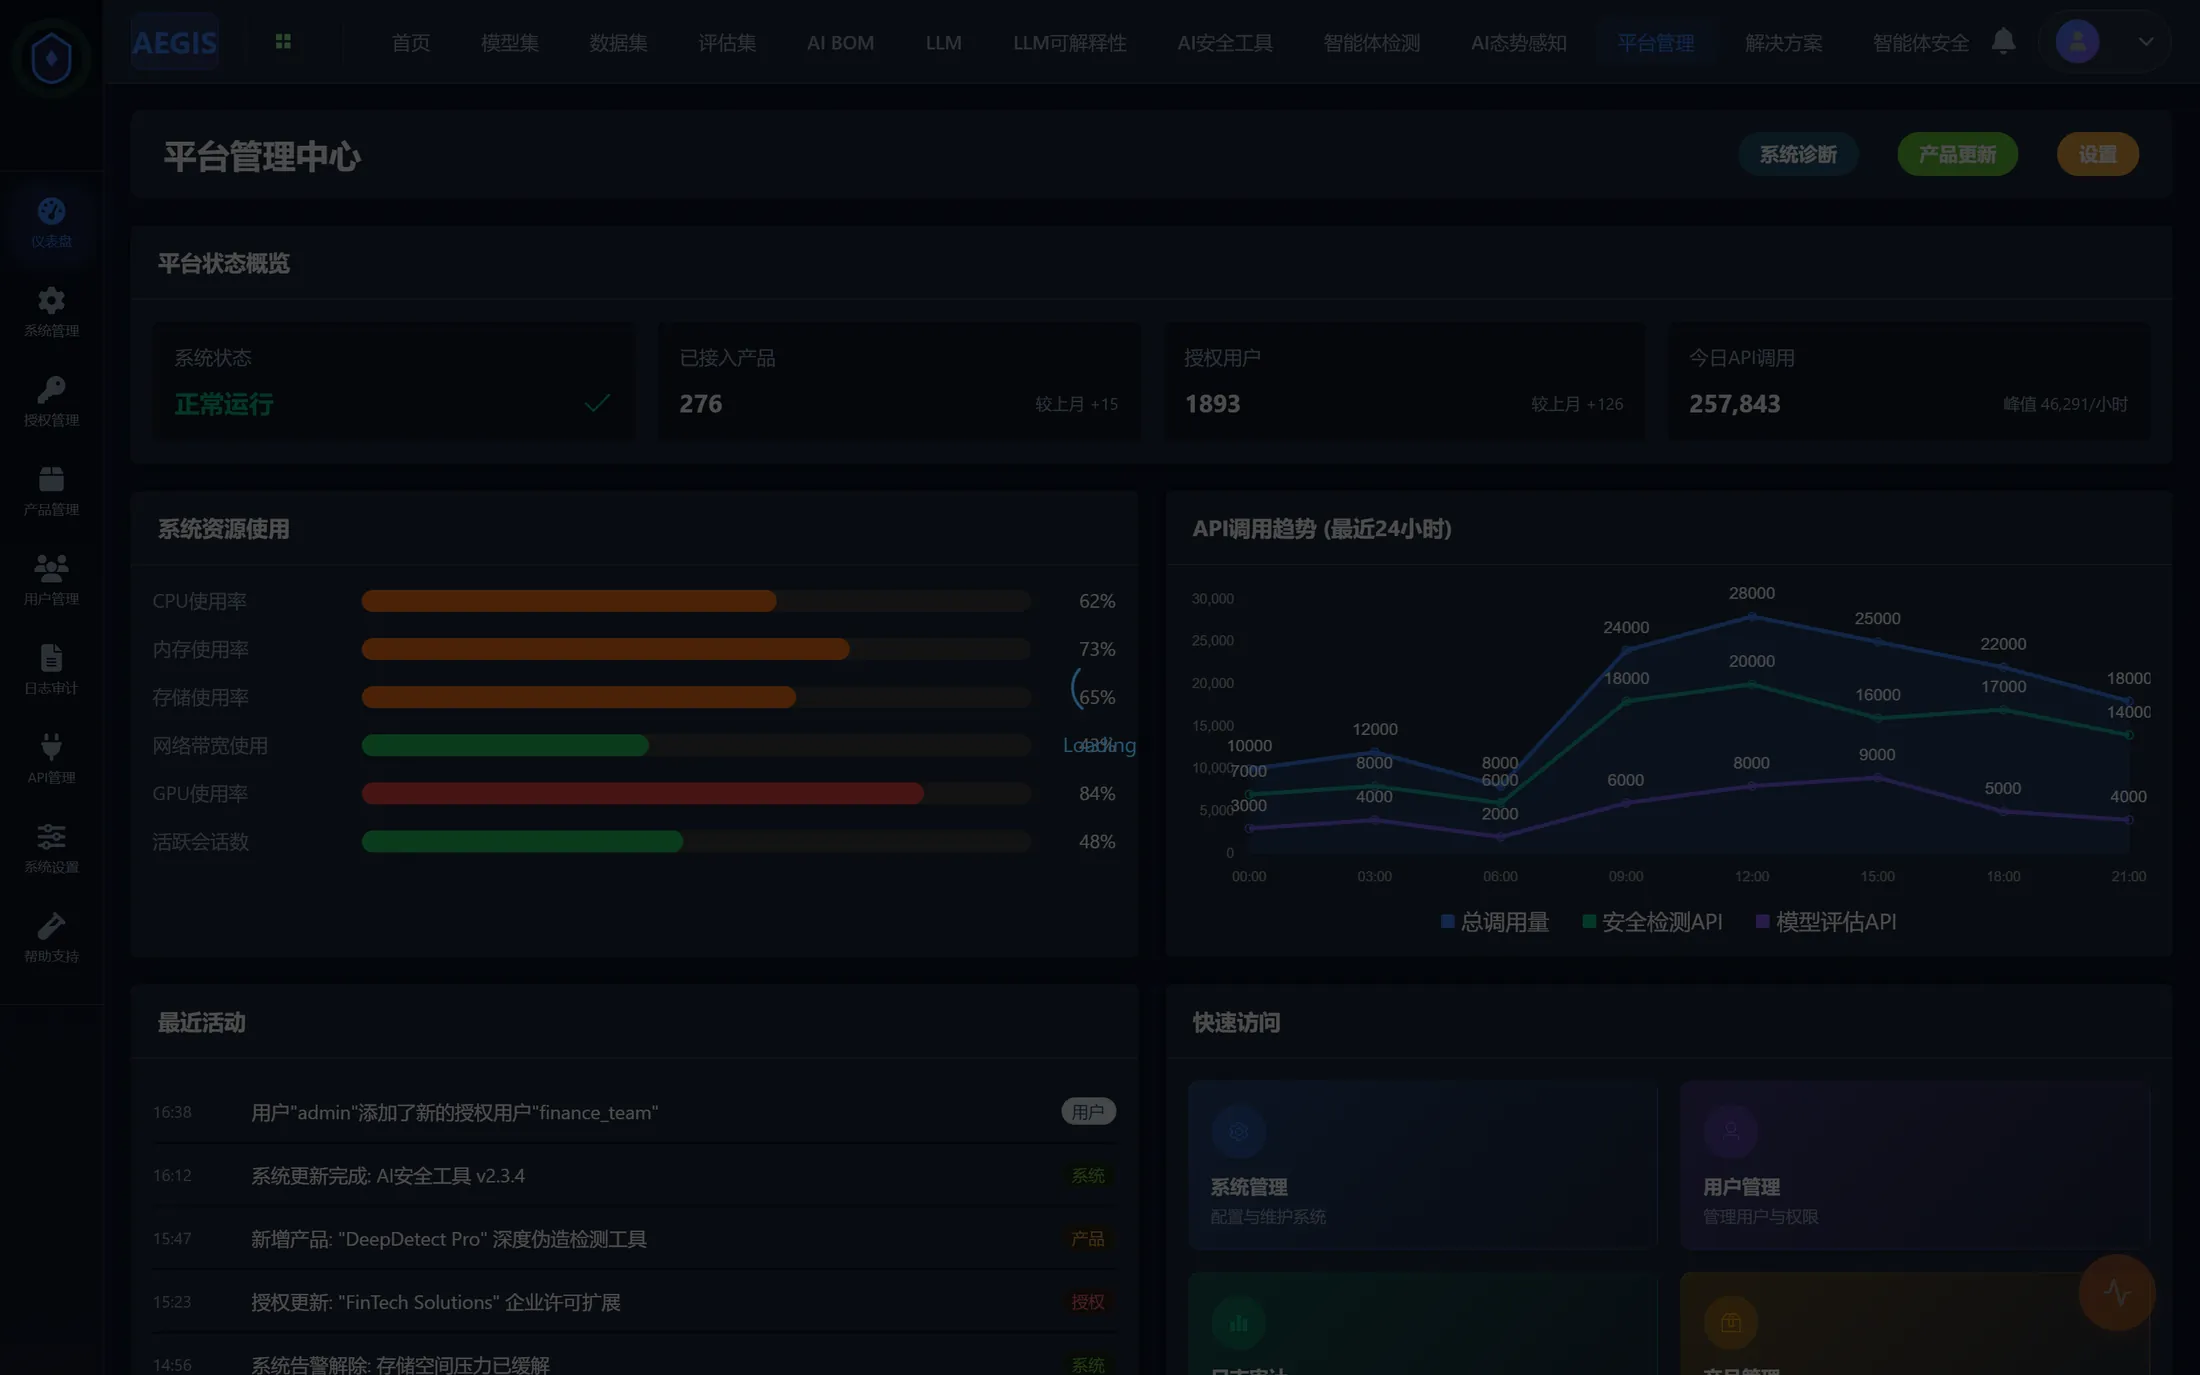Open AI态势感知 in top navigation
The image size is (2200, 1375).
pyautogui.click(x=1519, y=43)
